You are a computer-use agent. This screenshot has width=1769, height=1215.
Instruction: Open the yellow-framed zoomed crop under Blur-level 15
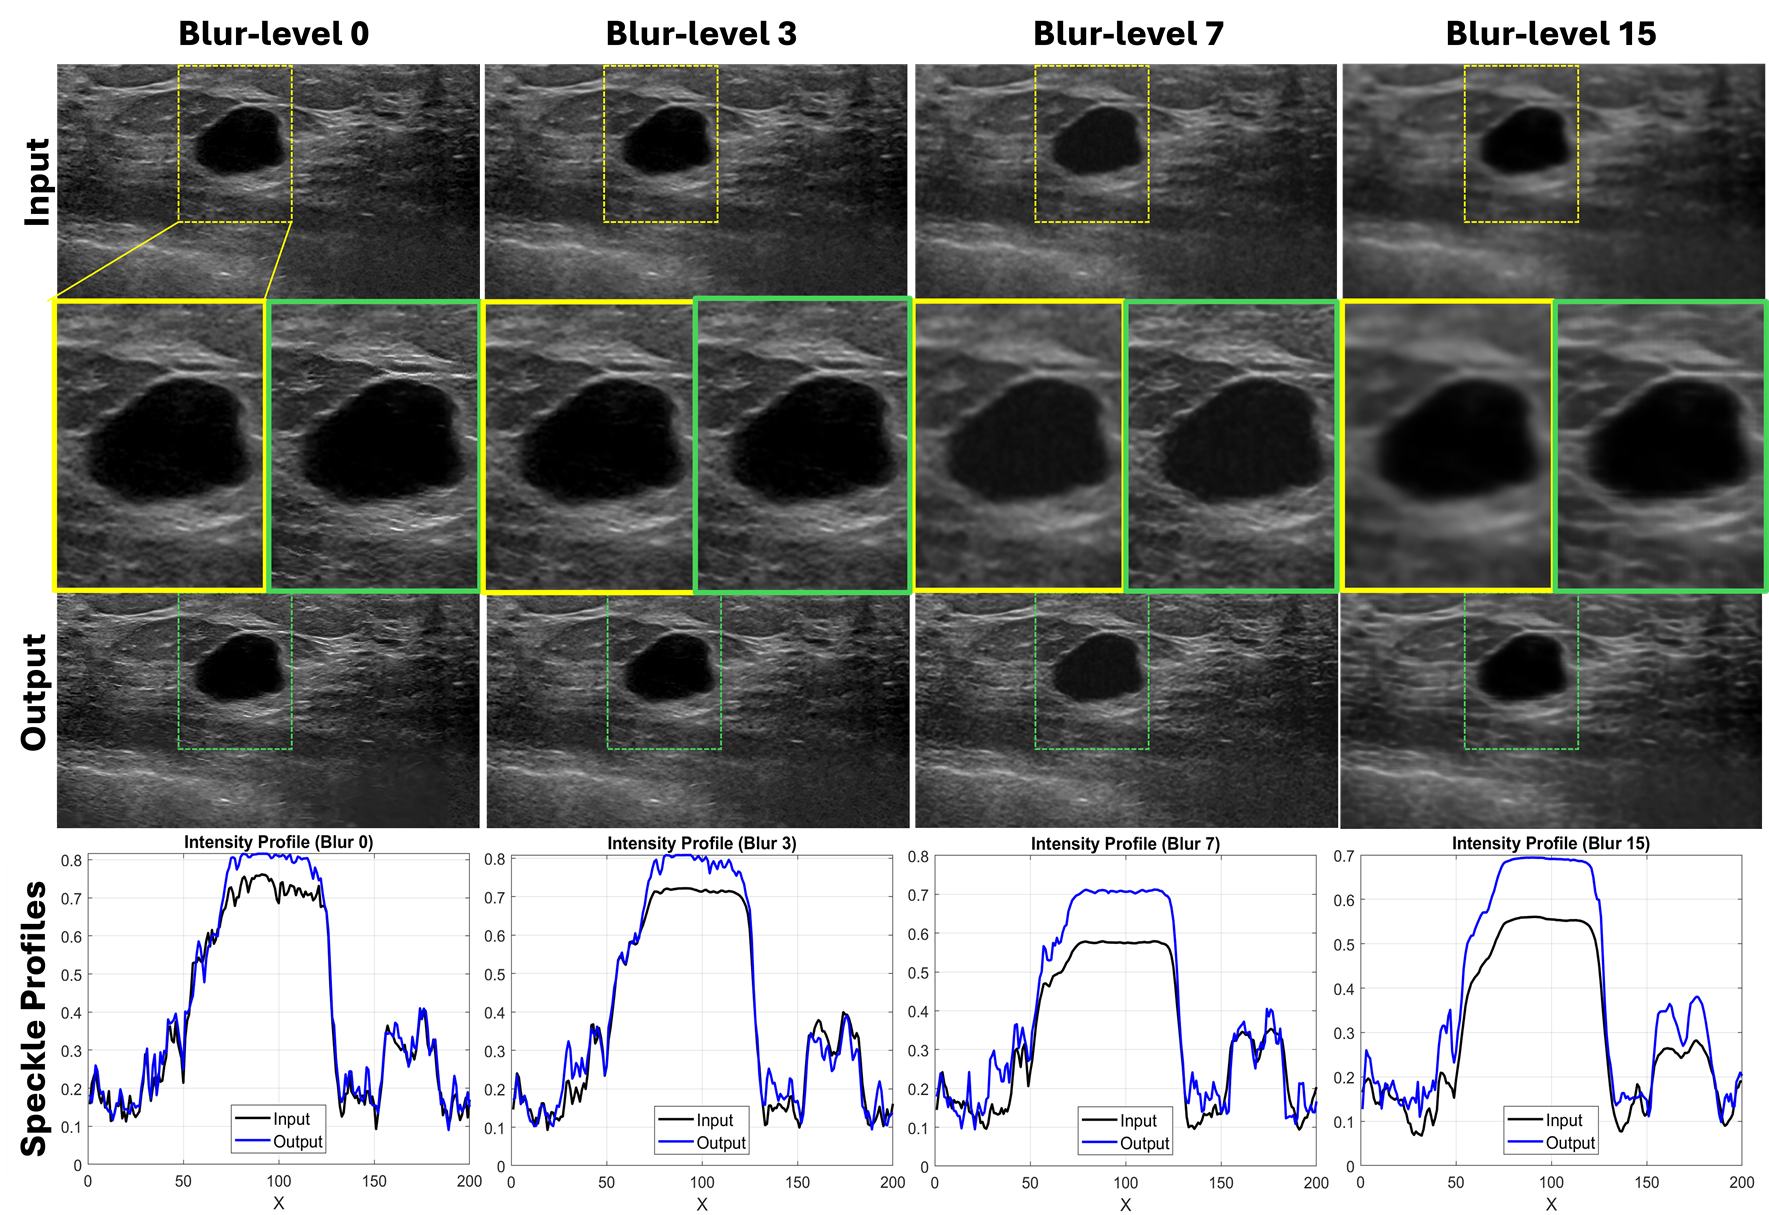1447,445
